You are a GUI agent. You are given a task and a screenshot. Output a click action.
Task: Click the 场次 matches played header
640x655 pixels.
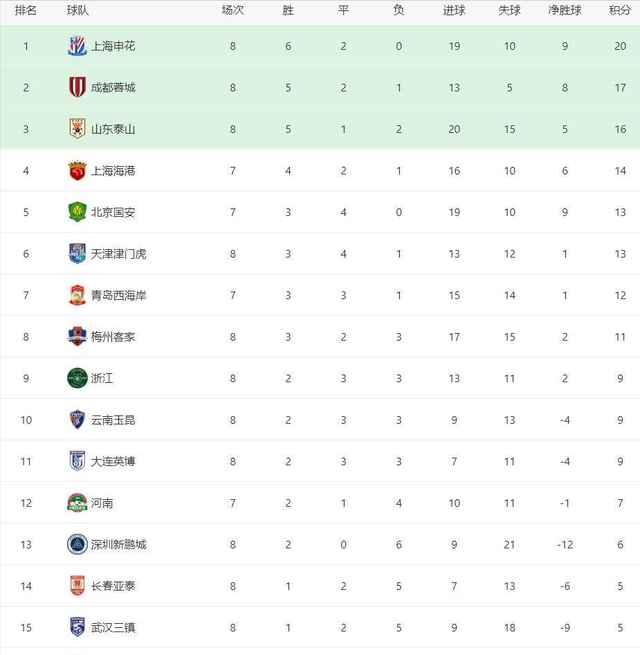tap(232, 10)
